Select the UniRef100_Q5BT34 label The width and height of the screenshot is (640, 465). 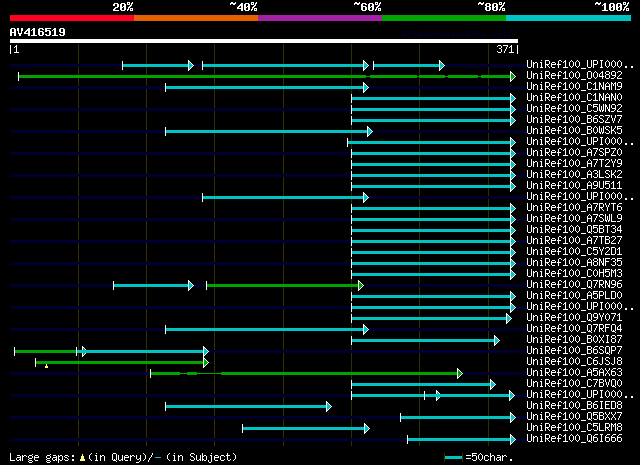coord(574,229)
